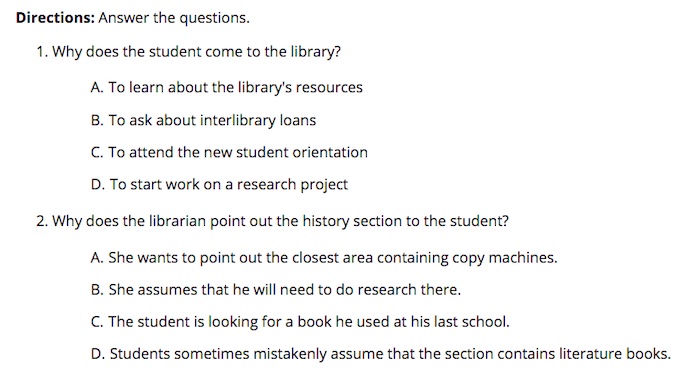Click the letter C under question 2
700x380 pixels.
click(x=96, y=322)
